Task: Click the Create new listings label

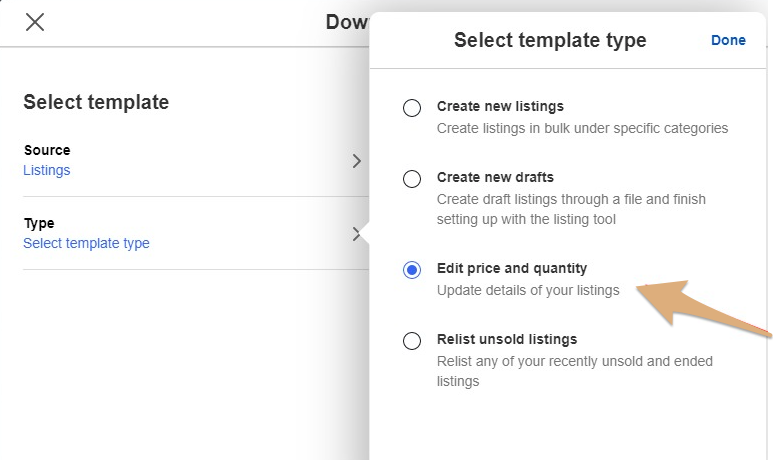Action: coord(500,106)
